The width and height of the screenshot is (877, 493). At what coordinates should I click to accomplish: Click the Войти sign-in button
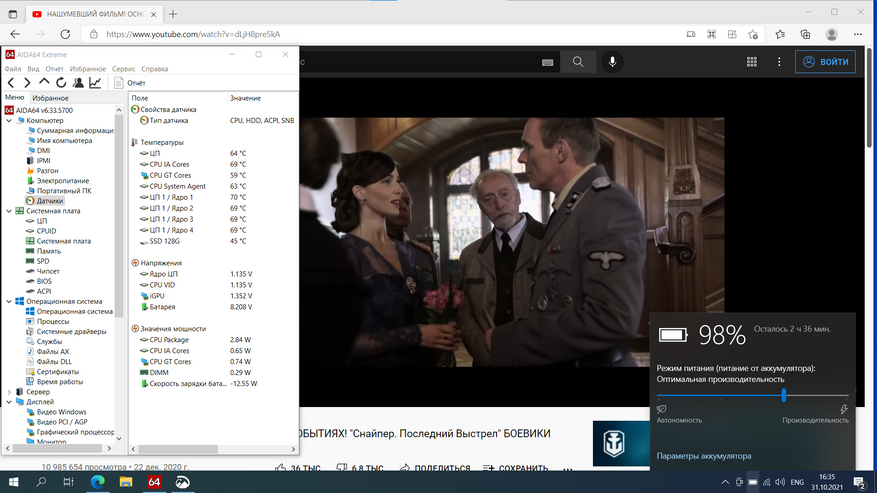pos(825,62)
